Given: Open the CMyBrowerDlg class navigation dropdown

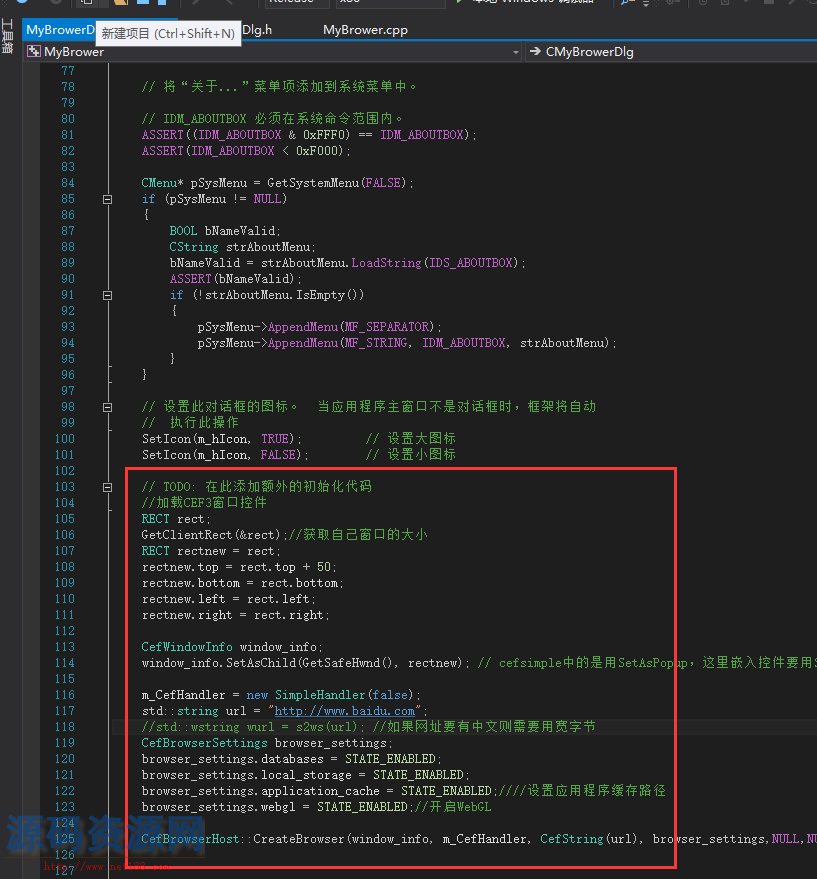Looking at the screenshot, I should point(671,52).
